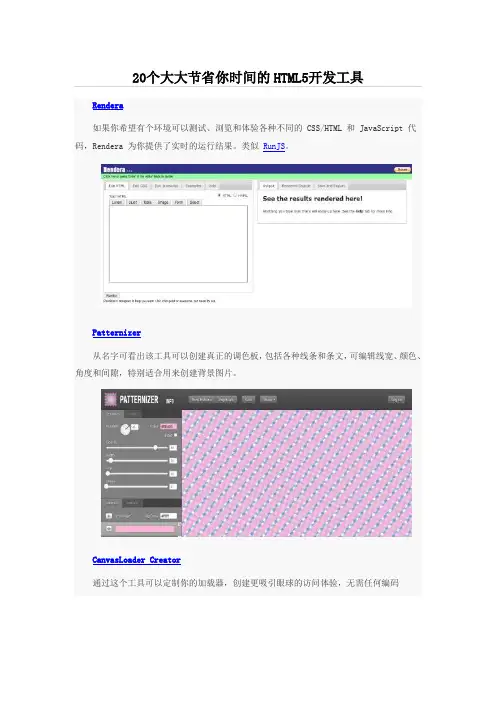The height and width of the screenshot is (702, 496).
Task: Click the background color hex field
Action: pyautogui.click(x=168, y=516)
